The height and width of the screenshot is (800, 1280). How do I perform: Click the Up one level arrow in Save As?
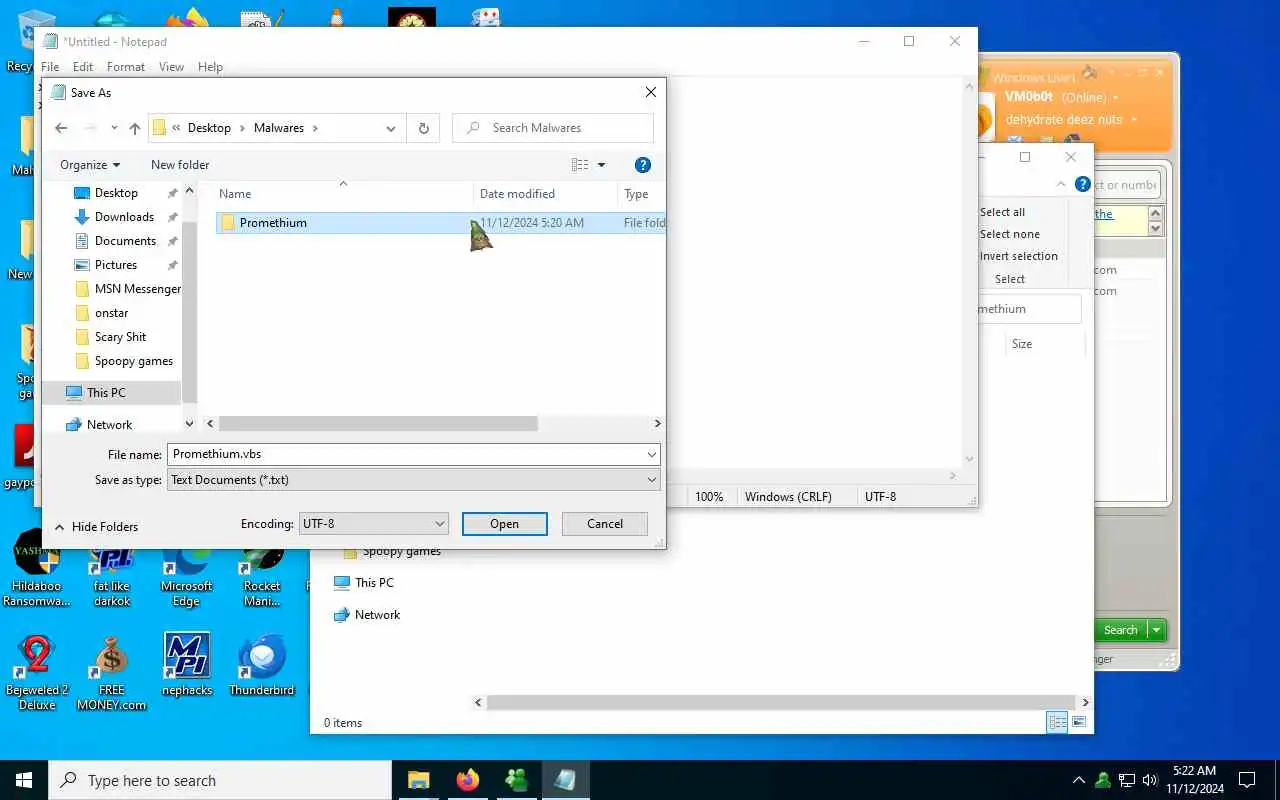pyautogui.click(x=135, y=128)
